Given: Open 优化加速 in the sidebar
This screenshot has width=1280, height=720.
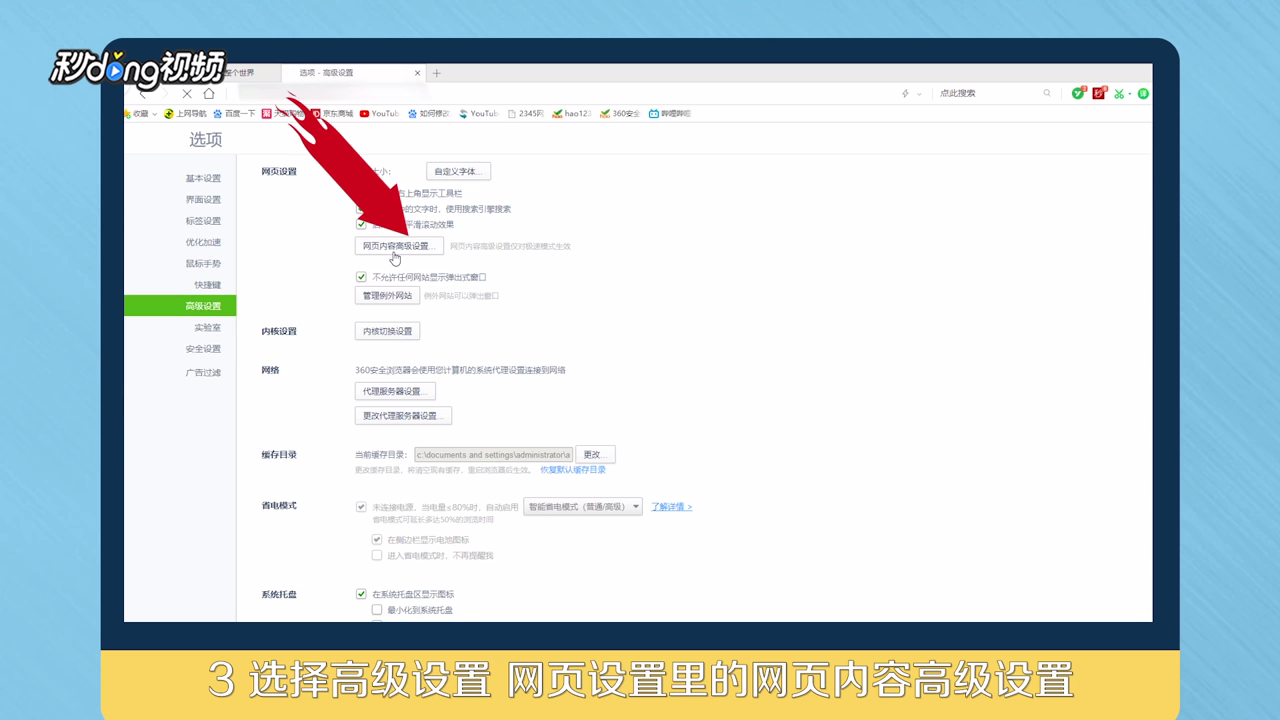Looking at the screenshot, I should tap(203, 242).
